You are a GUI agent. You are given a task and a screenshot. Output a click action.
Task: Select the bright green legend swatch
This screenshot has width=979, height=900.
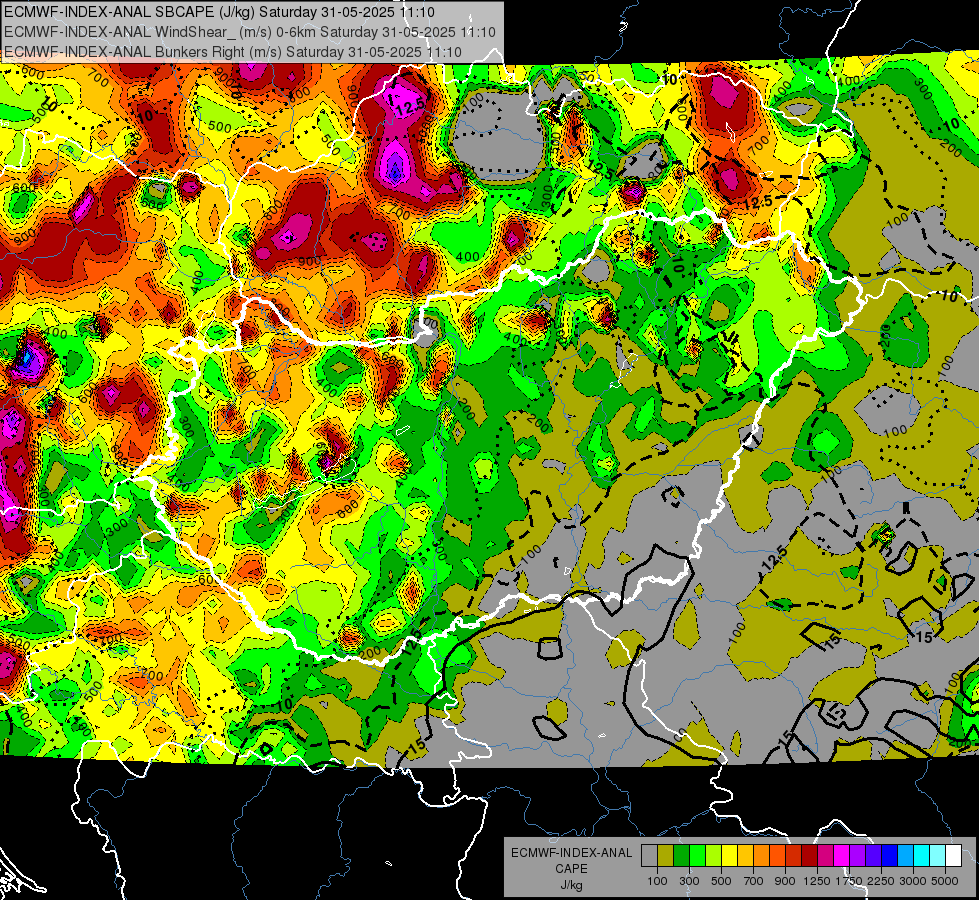click(697, 856)
